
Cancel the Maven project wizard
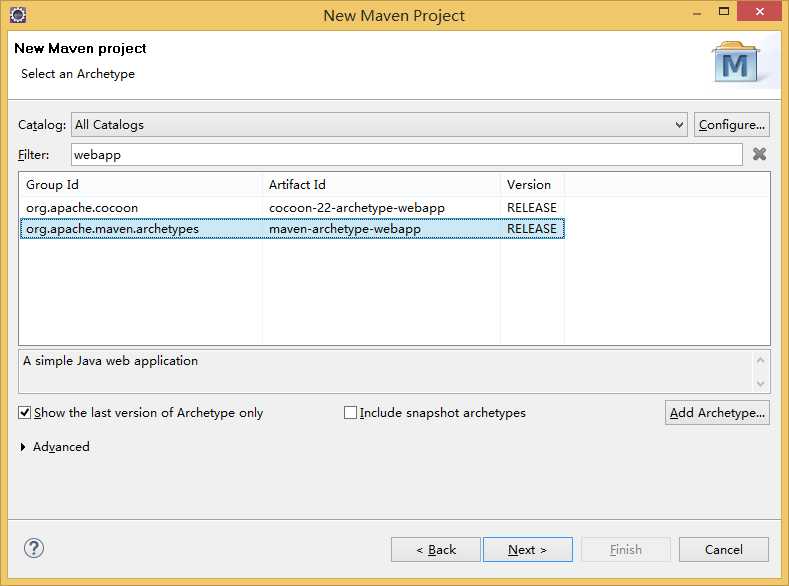coord(724,549)
